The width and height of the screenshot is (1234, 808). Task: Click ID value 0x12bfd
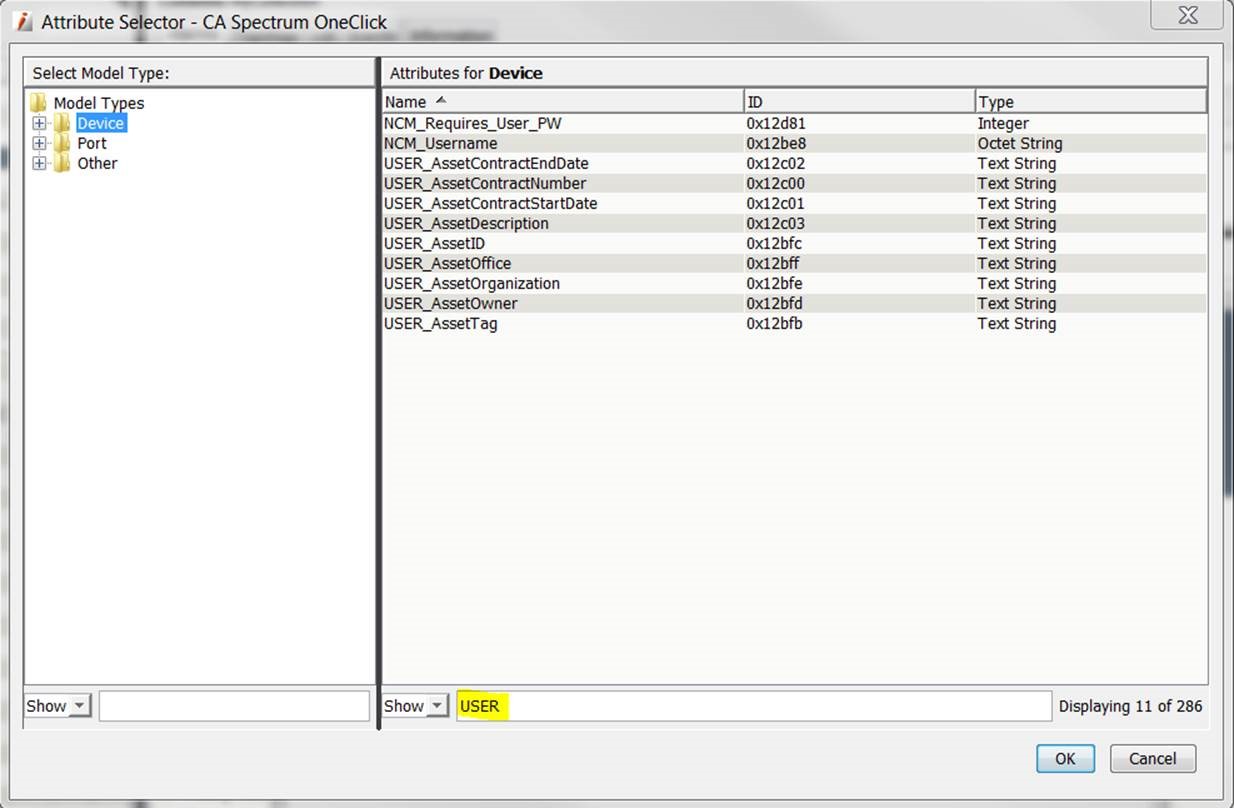tap(774, 303)
